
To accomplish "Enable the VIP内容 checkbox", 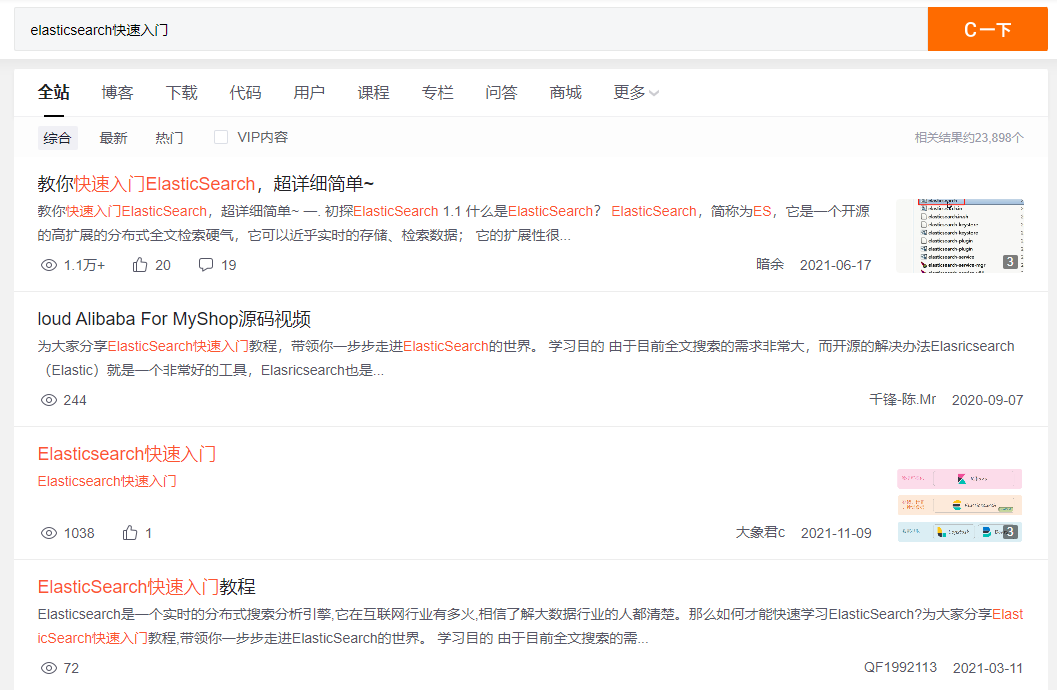I will (220, 137).
